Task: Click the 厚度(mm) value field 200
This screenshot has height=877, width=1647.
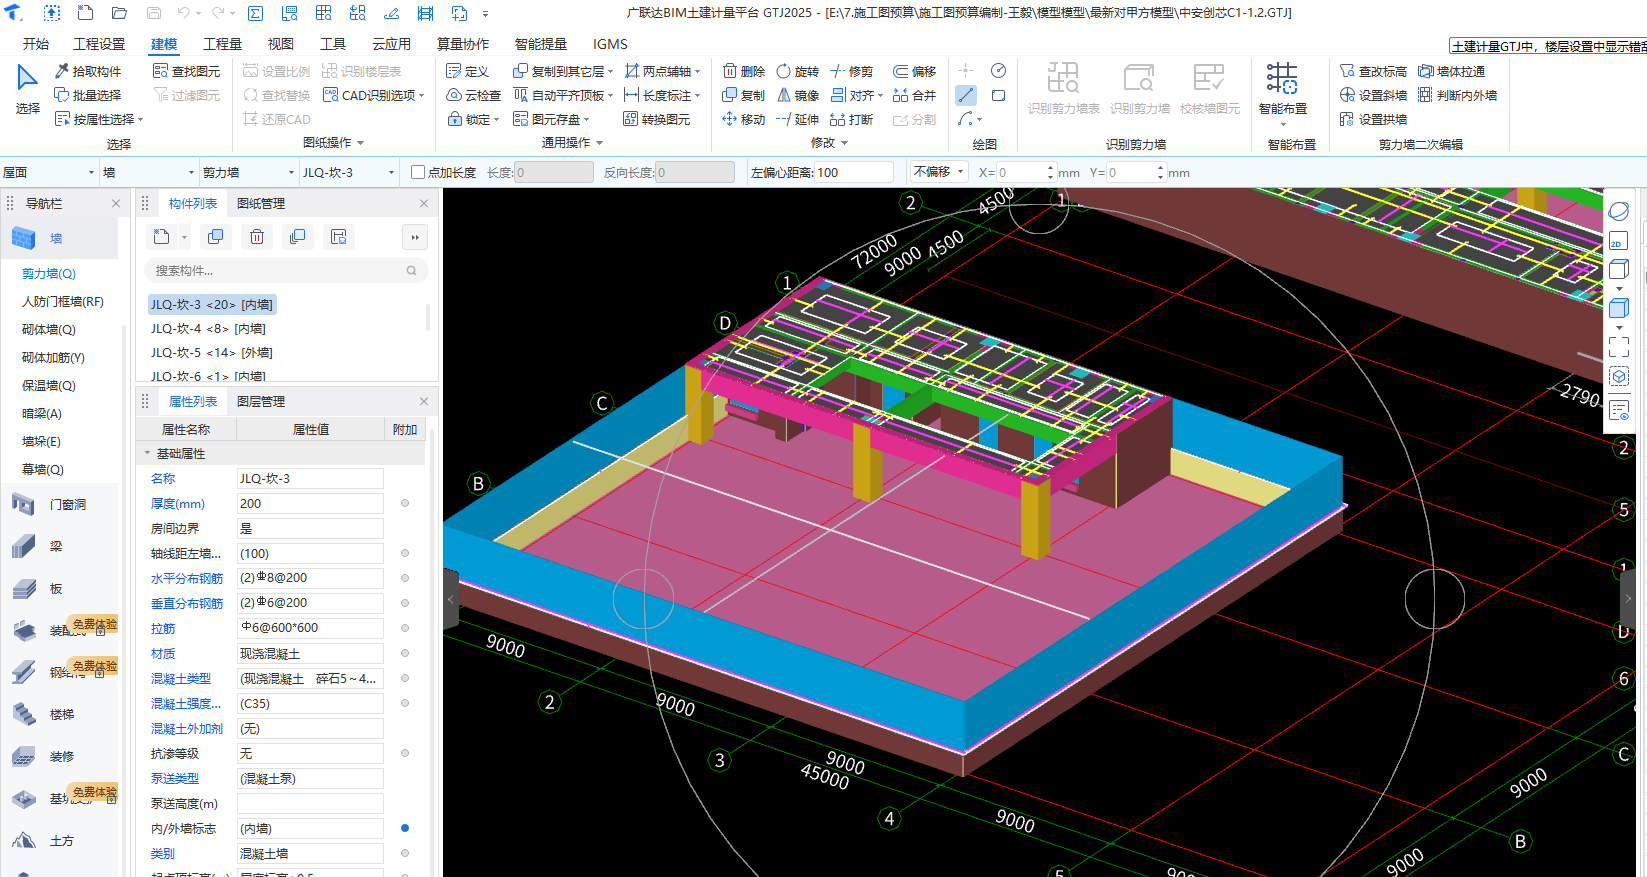Action: coord(310,503)
